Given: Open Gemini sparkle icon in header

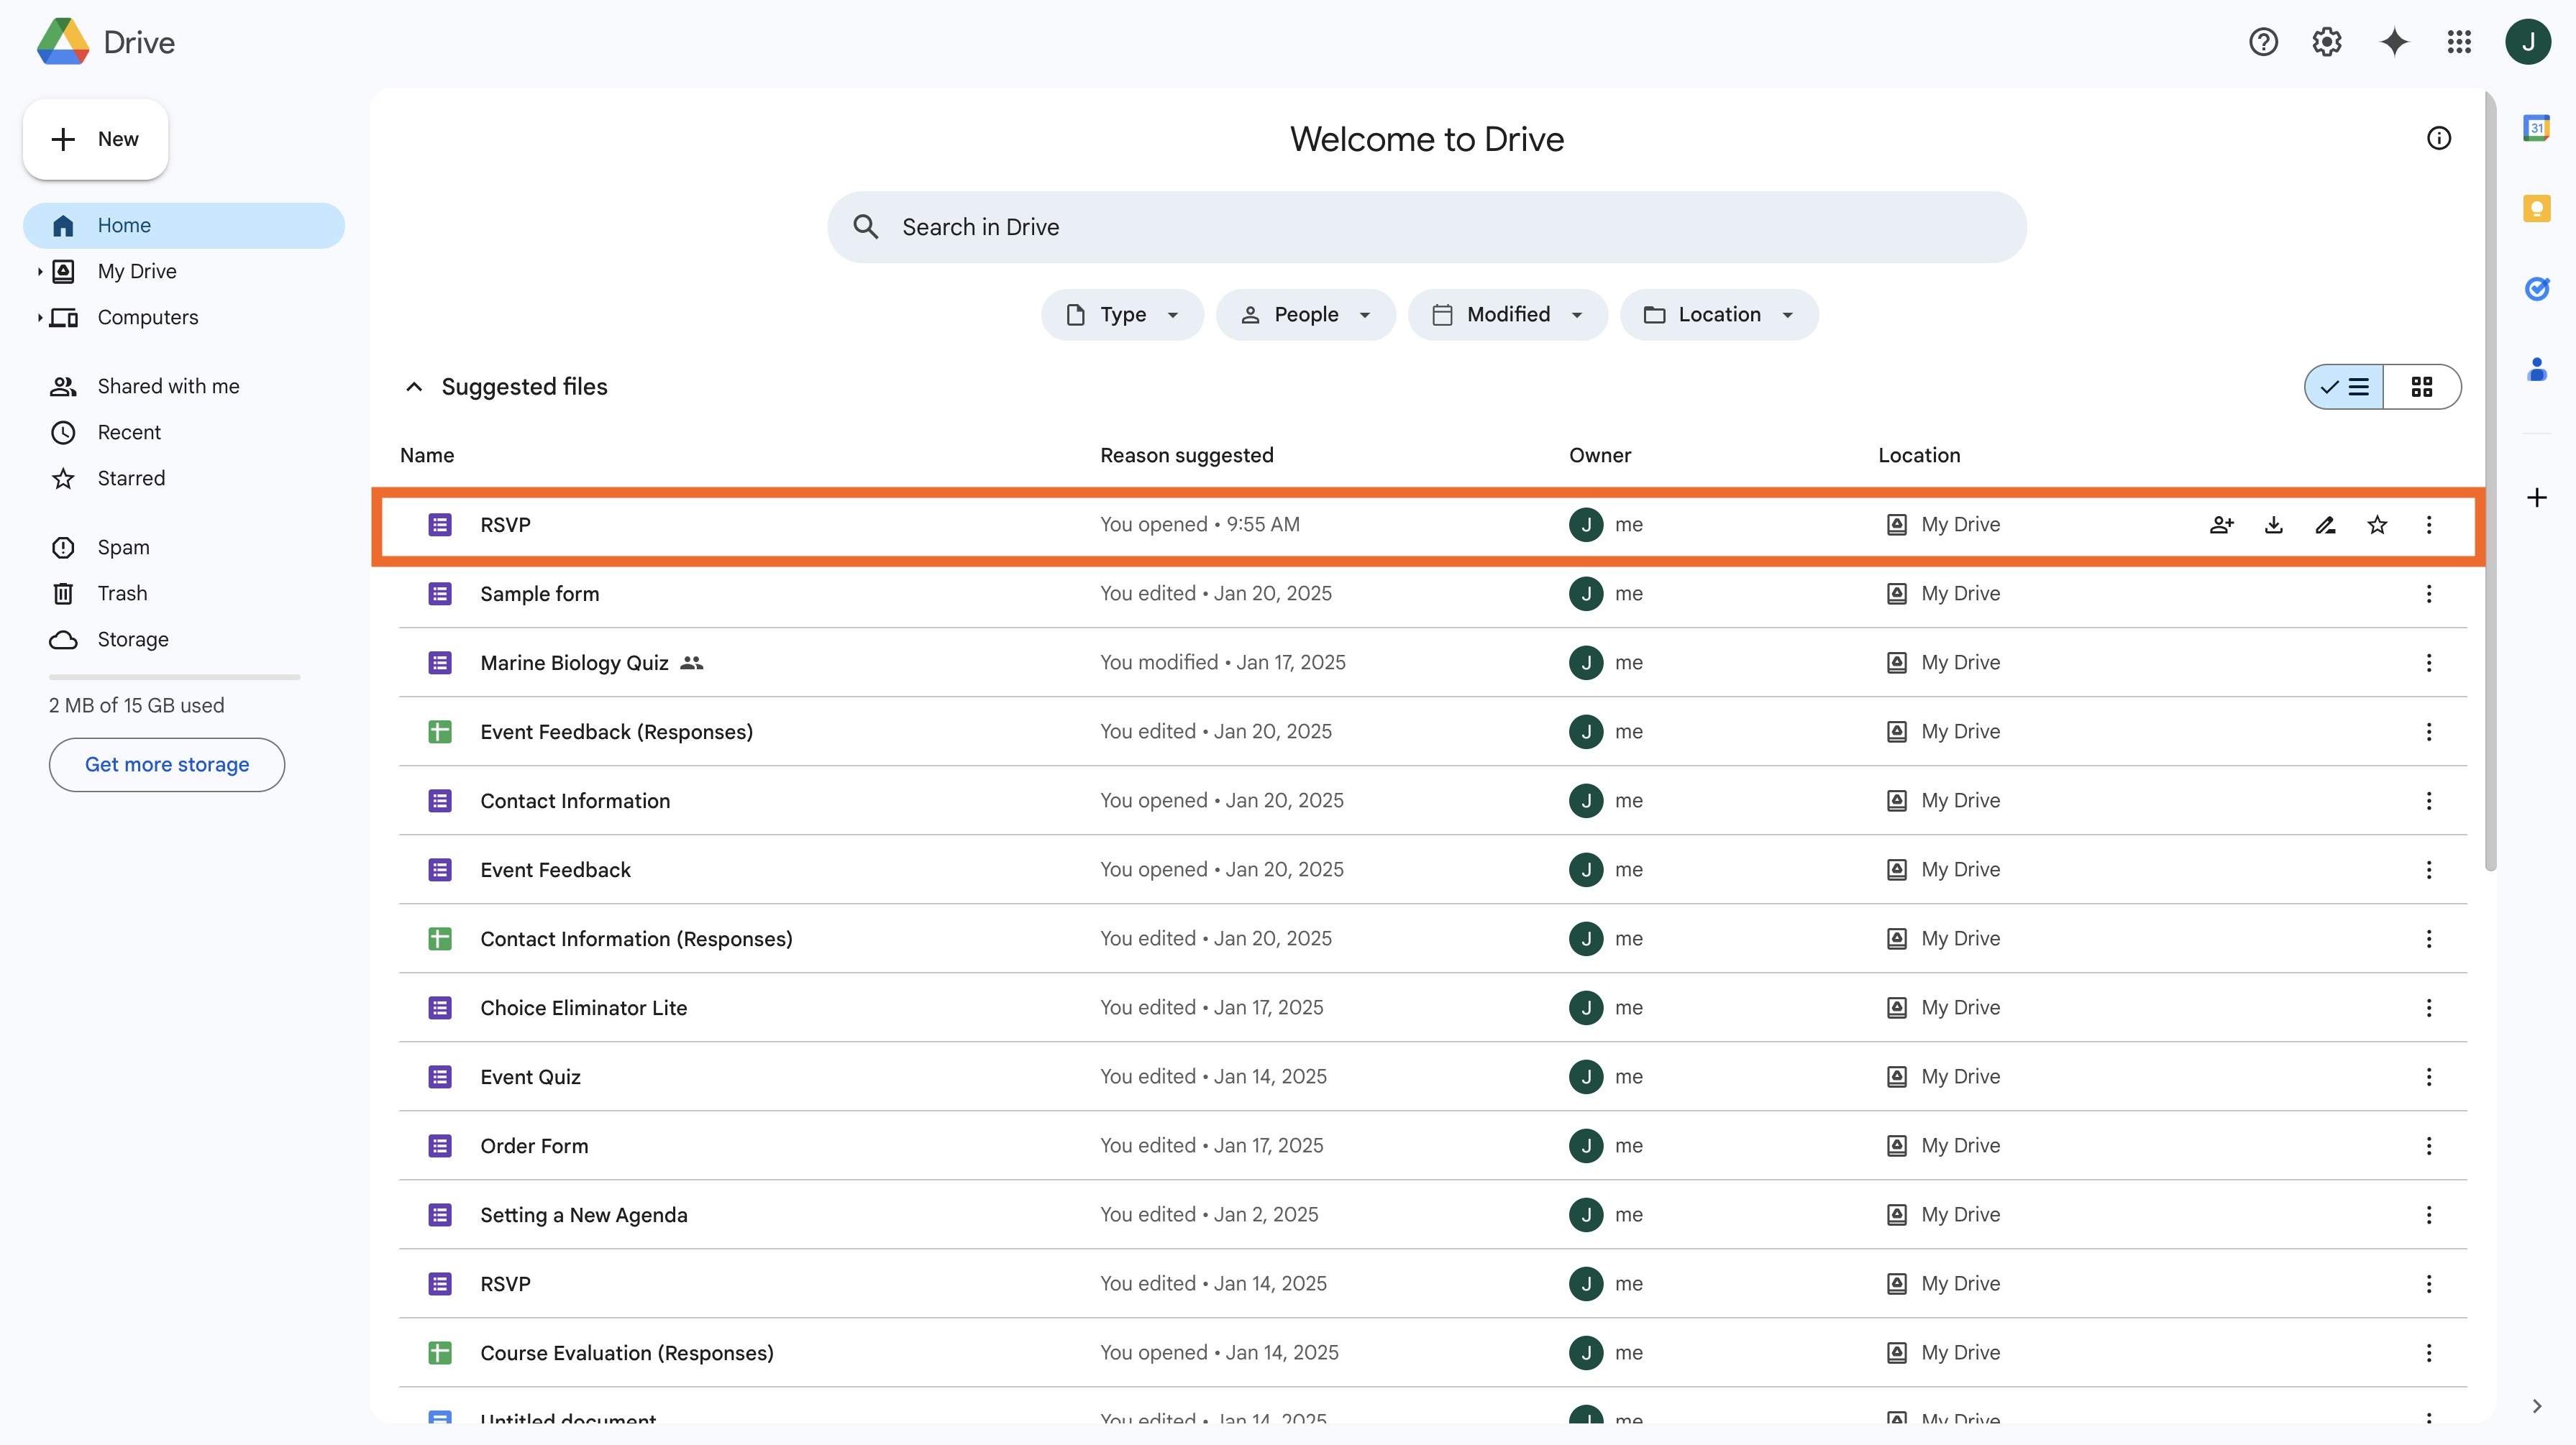Looking at the screenshot, I should pyautogui.click(x=2394, y=42).
